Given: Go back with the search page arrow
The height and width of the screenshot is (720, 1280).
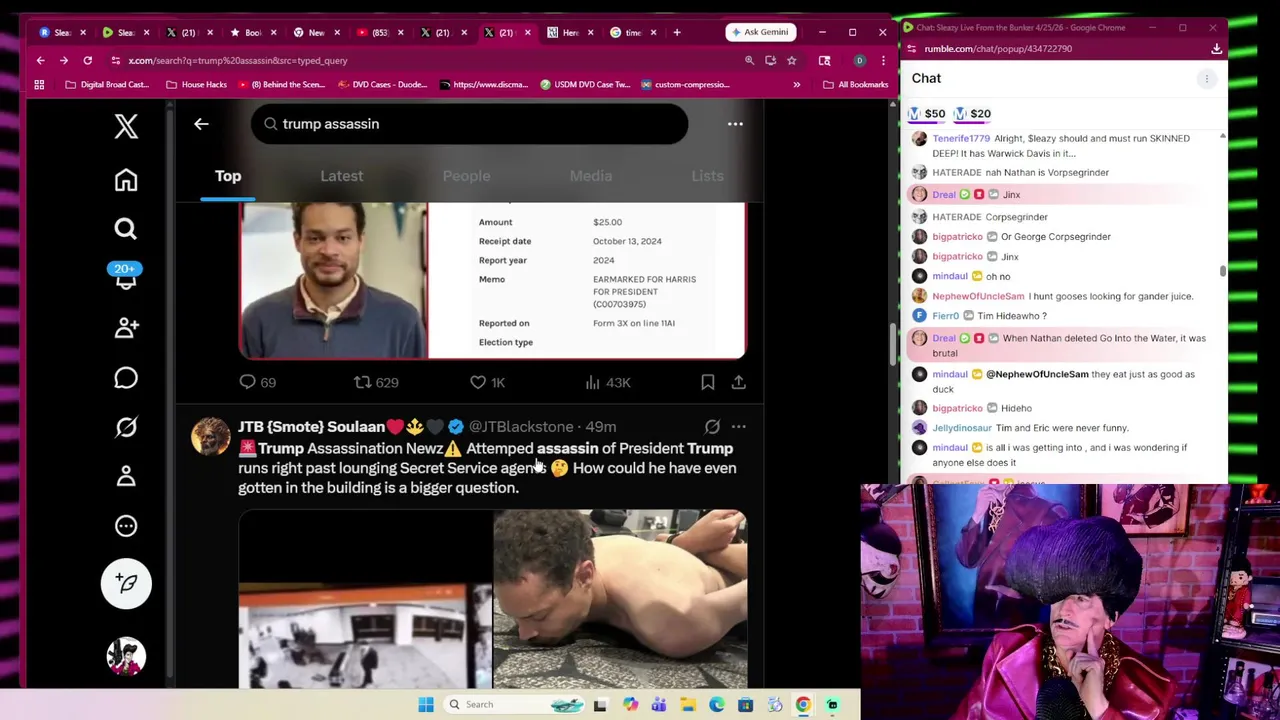Looking at the screenshot, I should coord(201,124).
